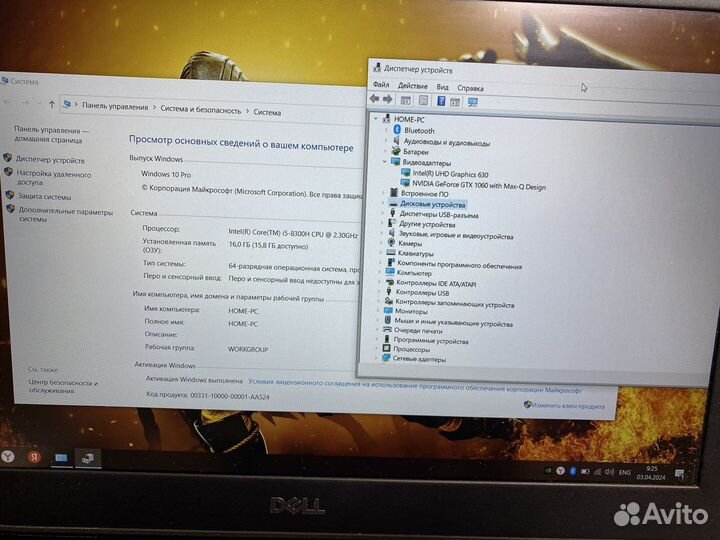Select Компьютер tree row
720x540 pixels.
click(x=414, y=273)
